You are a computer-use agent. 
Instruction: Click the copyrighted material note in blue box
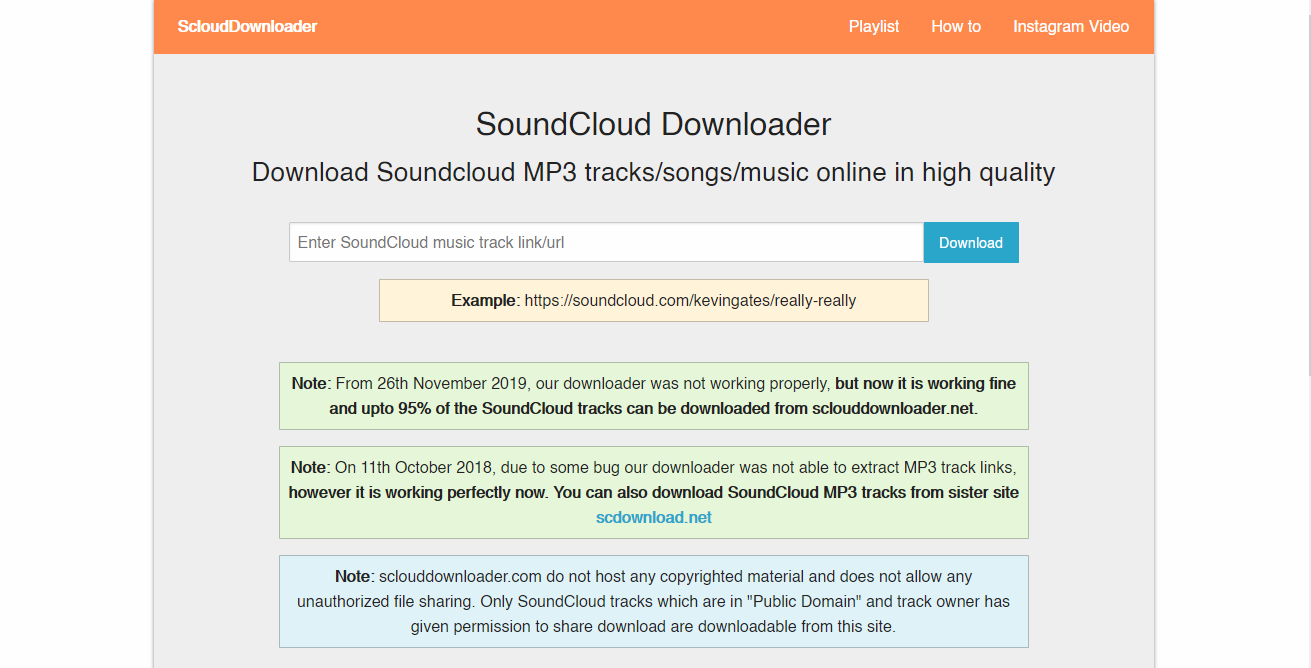[654, 602]
